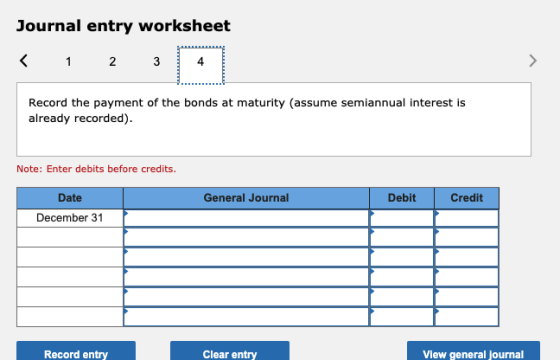
Task: Click Debit cell in last row
Action: click(402, 317)
